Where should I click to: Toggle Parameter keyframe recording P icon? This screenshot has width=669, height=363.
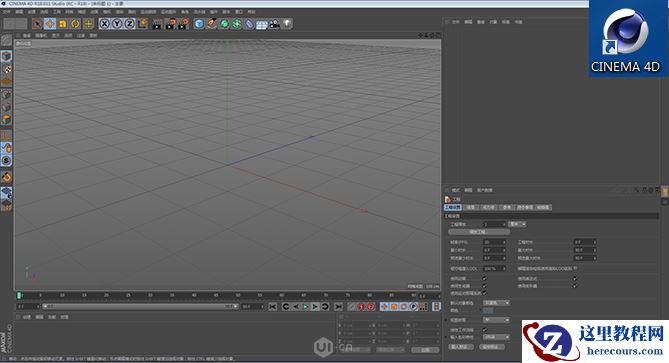coord(413,307)
